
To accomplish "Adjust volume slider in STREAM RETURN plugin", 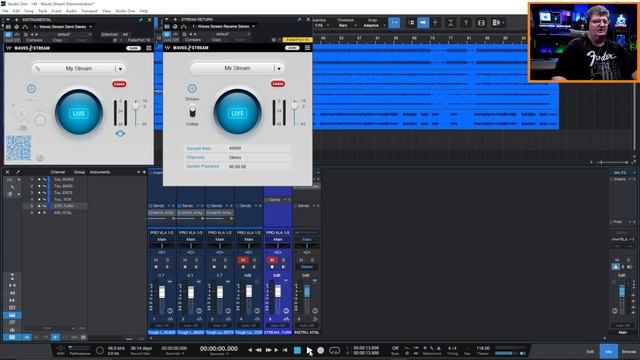I will point(294,106).
